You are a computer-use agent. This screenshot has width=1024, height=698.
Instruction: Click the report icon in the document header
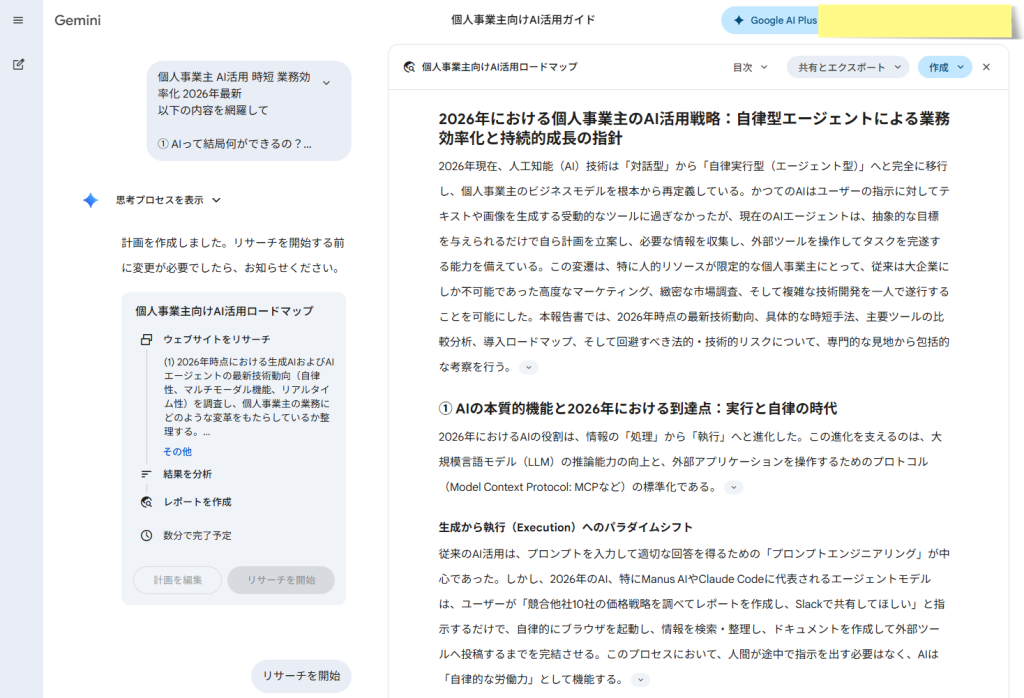(x=409, y=67)
